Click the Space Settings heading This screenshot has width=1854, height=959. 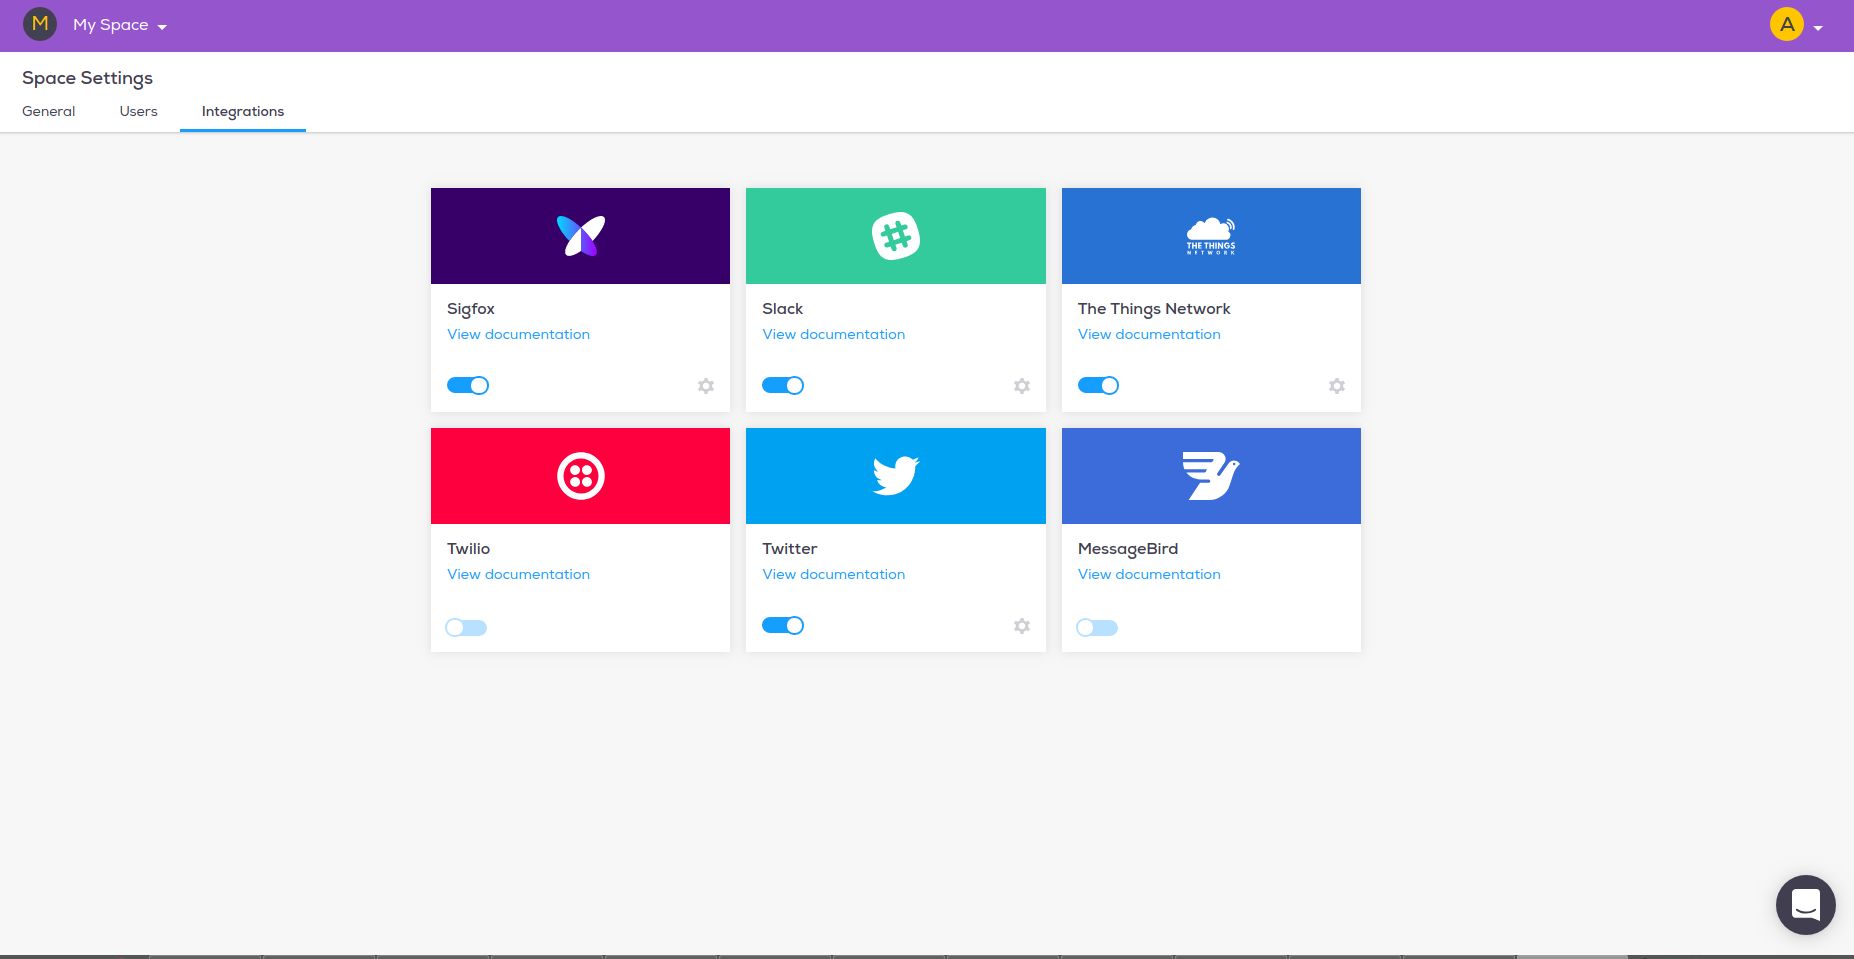pos(88,78)
